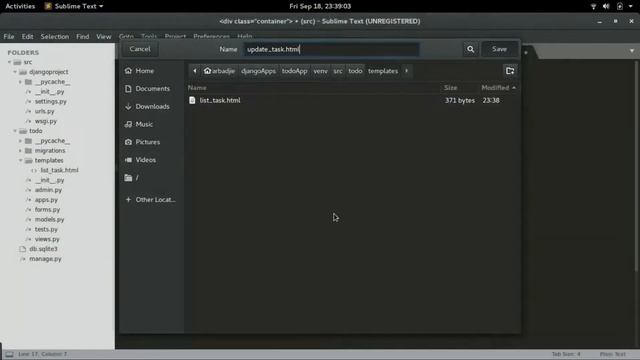This screenshot has width=640, height=360.
Task: Open the tab list dropdown arrow in the Sublime Text window
Action: (632, 51)
